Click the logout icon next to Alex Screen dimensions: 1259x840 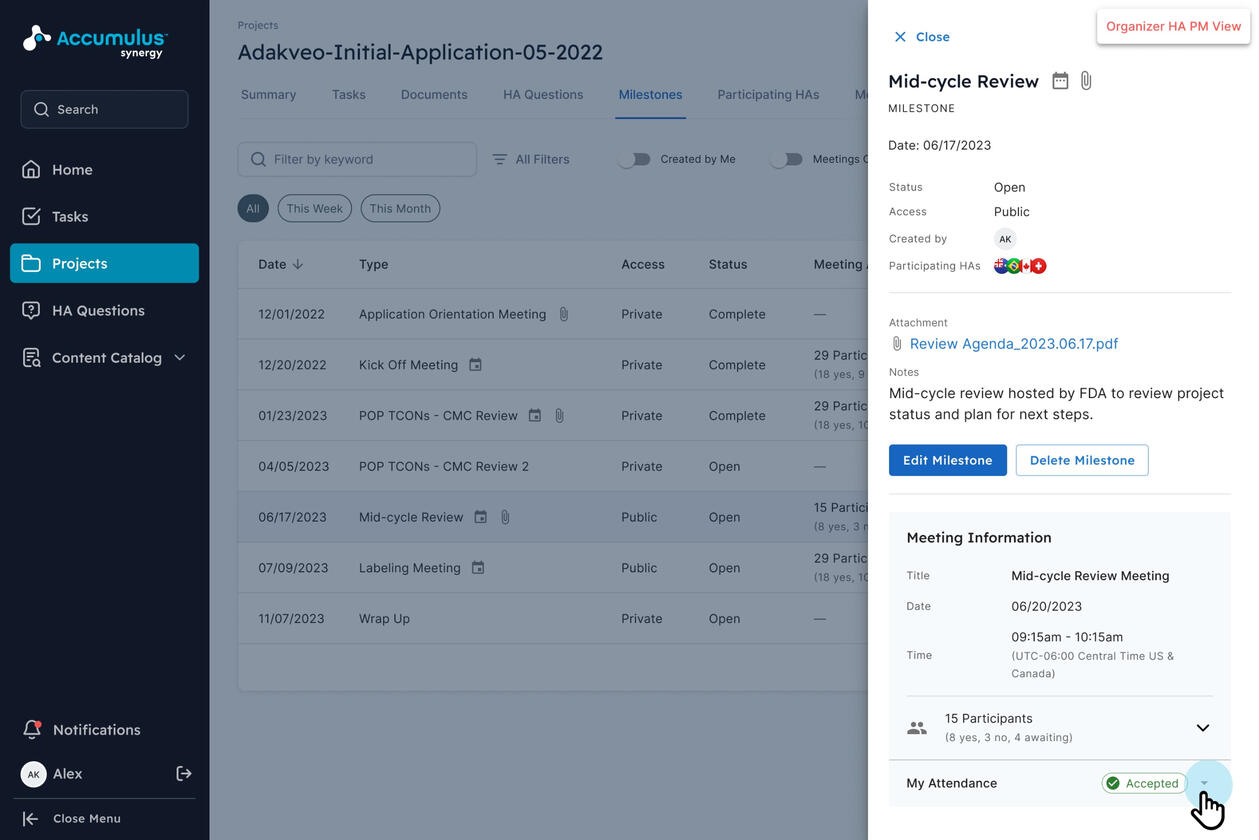click(x=184, y=773)
